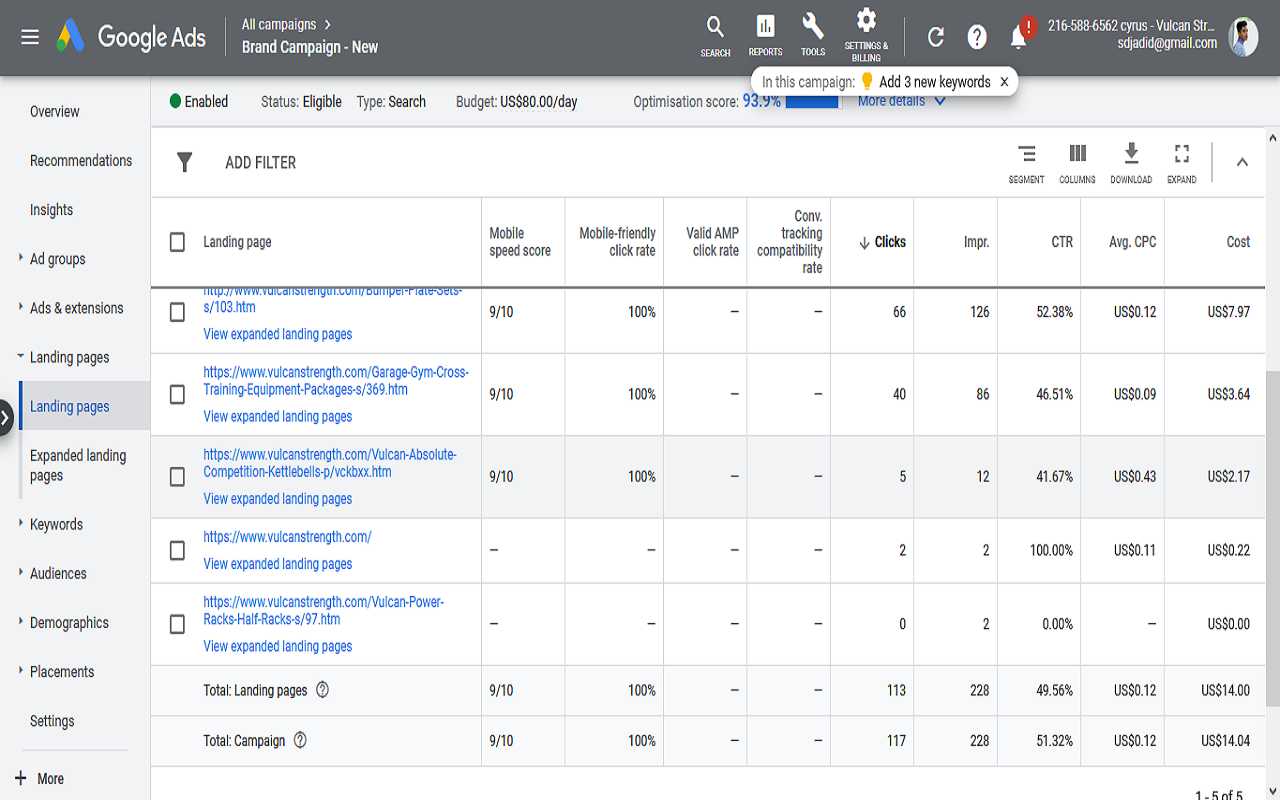Open the hamburger main menu
Image resolution: width=1280 pixels, height=800 pixels.
[30, 37]
